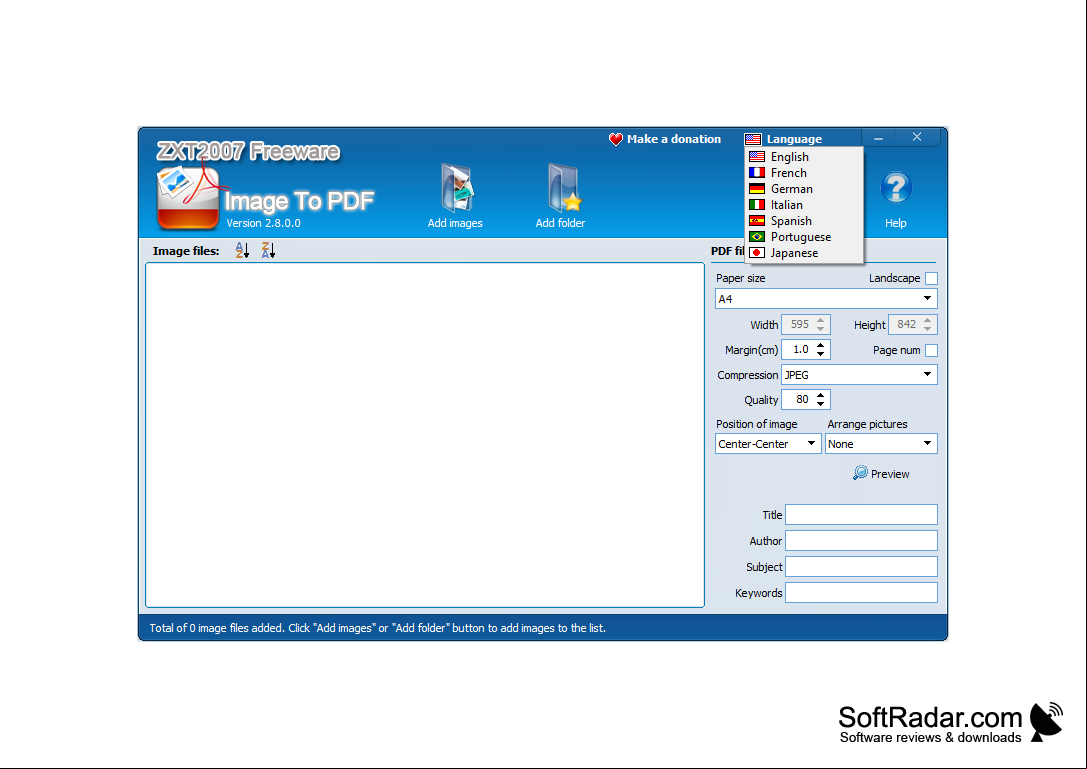Decrease the Quality value with down arrow

point(821,404)
